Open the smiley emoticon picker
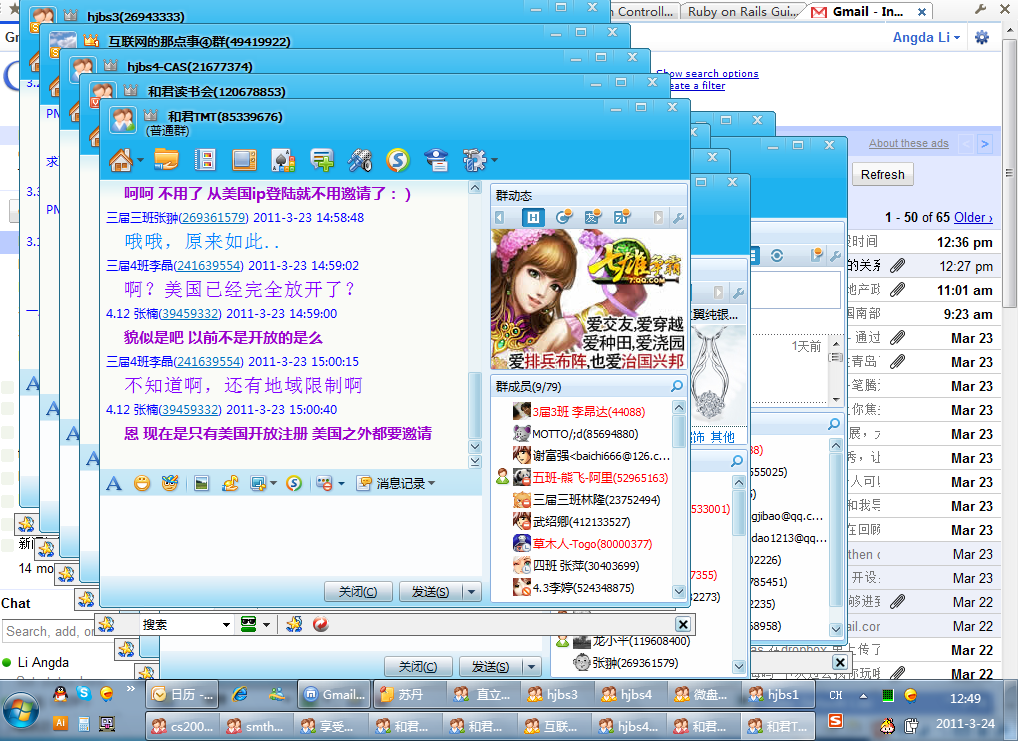1018x741 pixels. coord(142,484)
